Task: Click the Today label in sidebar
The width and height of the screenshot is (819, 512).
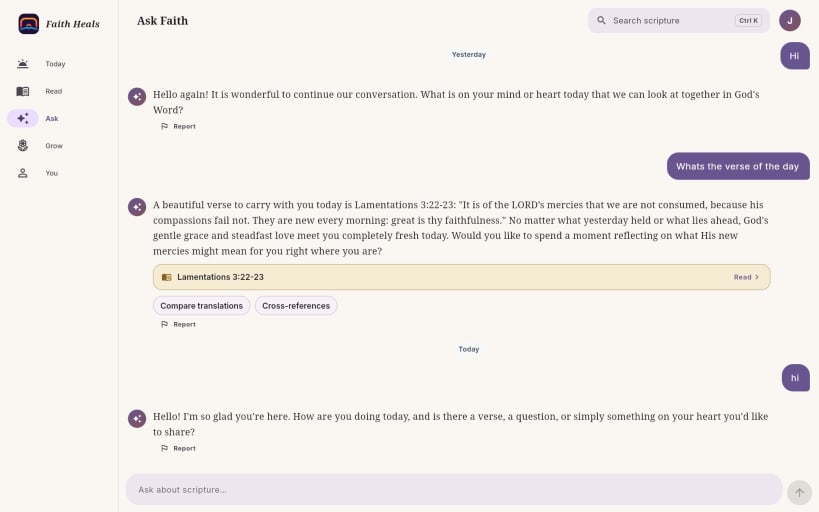Action: point(55,64)
